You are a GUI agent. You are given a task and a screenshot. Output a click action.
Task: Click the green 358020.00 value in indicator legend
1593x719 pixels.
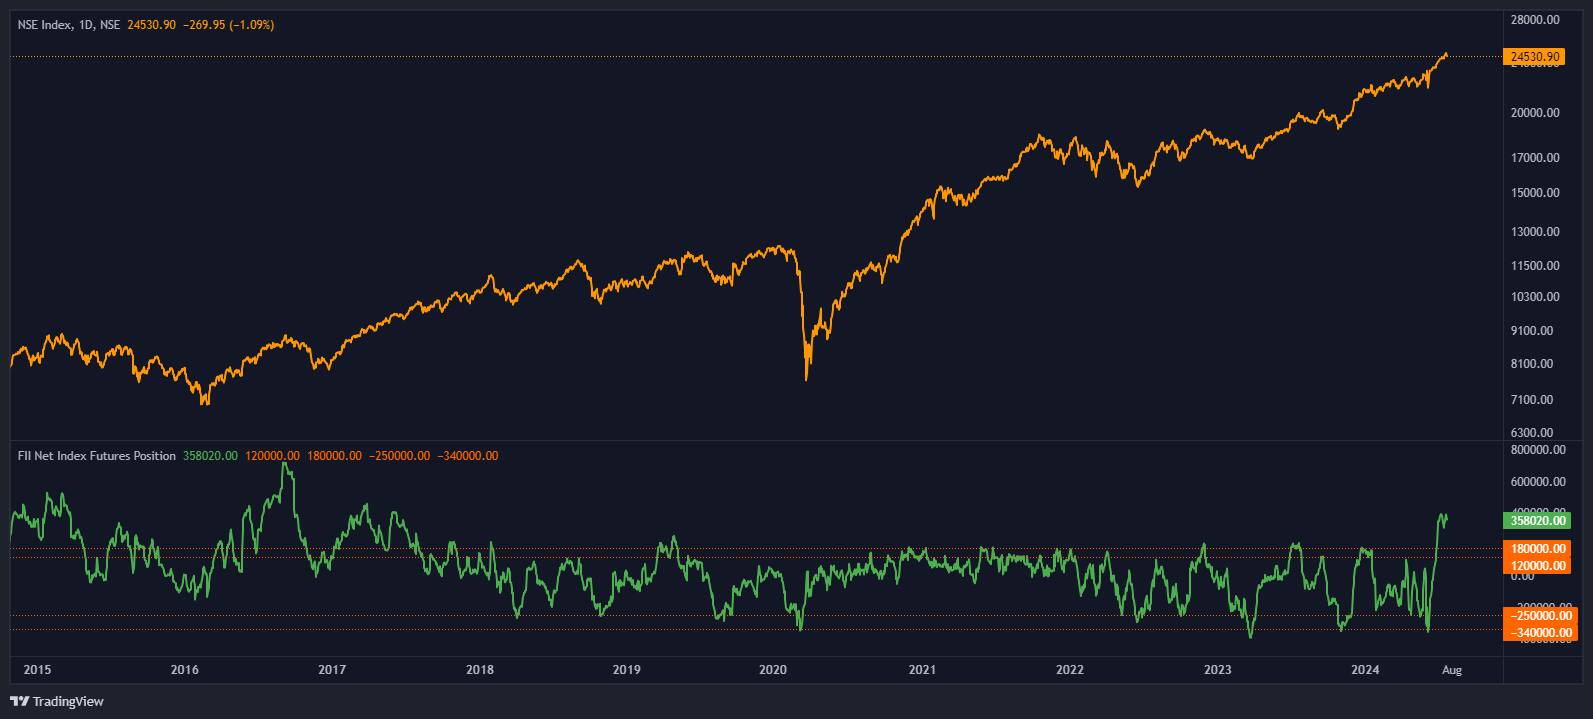[210, 456]
